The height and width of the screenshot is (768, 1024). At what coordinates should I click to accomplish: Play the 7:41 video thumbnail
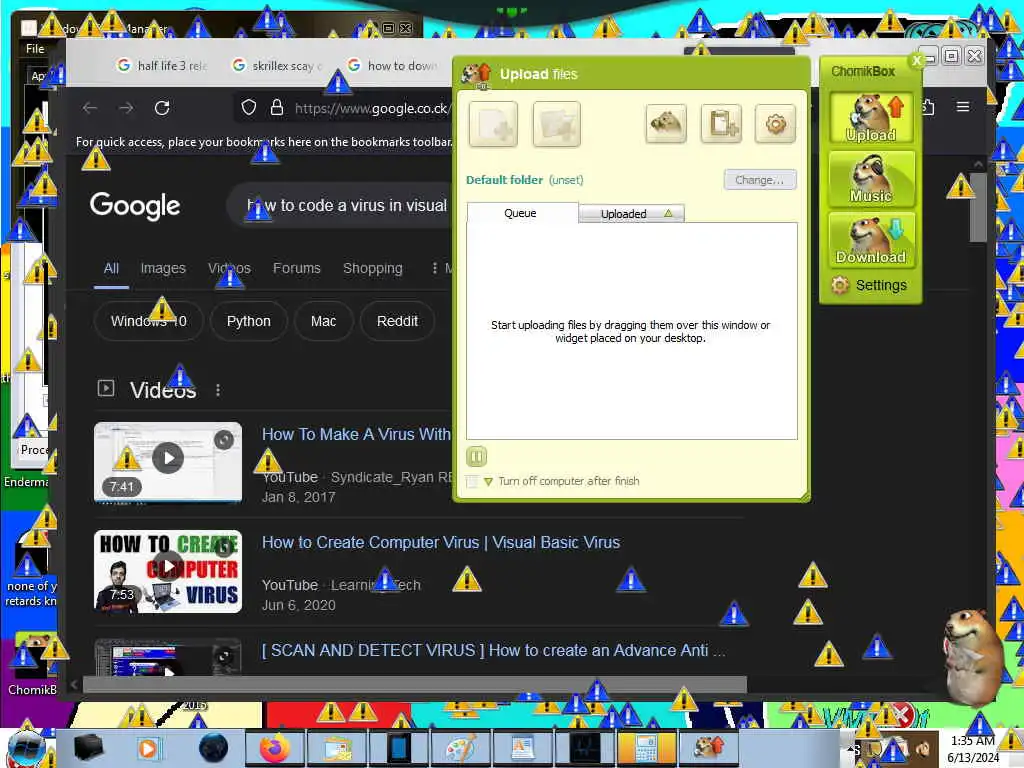(x=168, y=462)
